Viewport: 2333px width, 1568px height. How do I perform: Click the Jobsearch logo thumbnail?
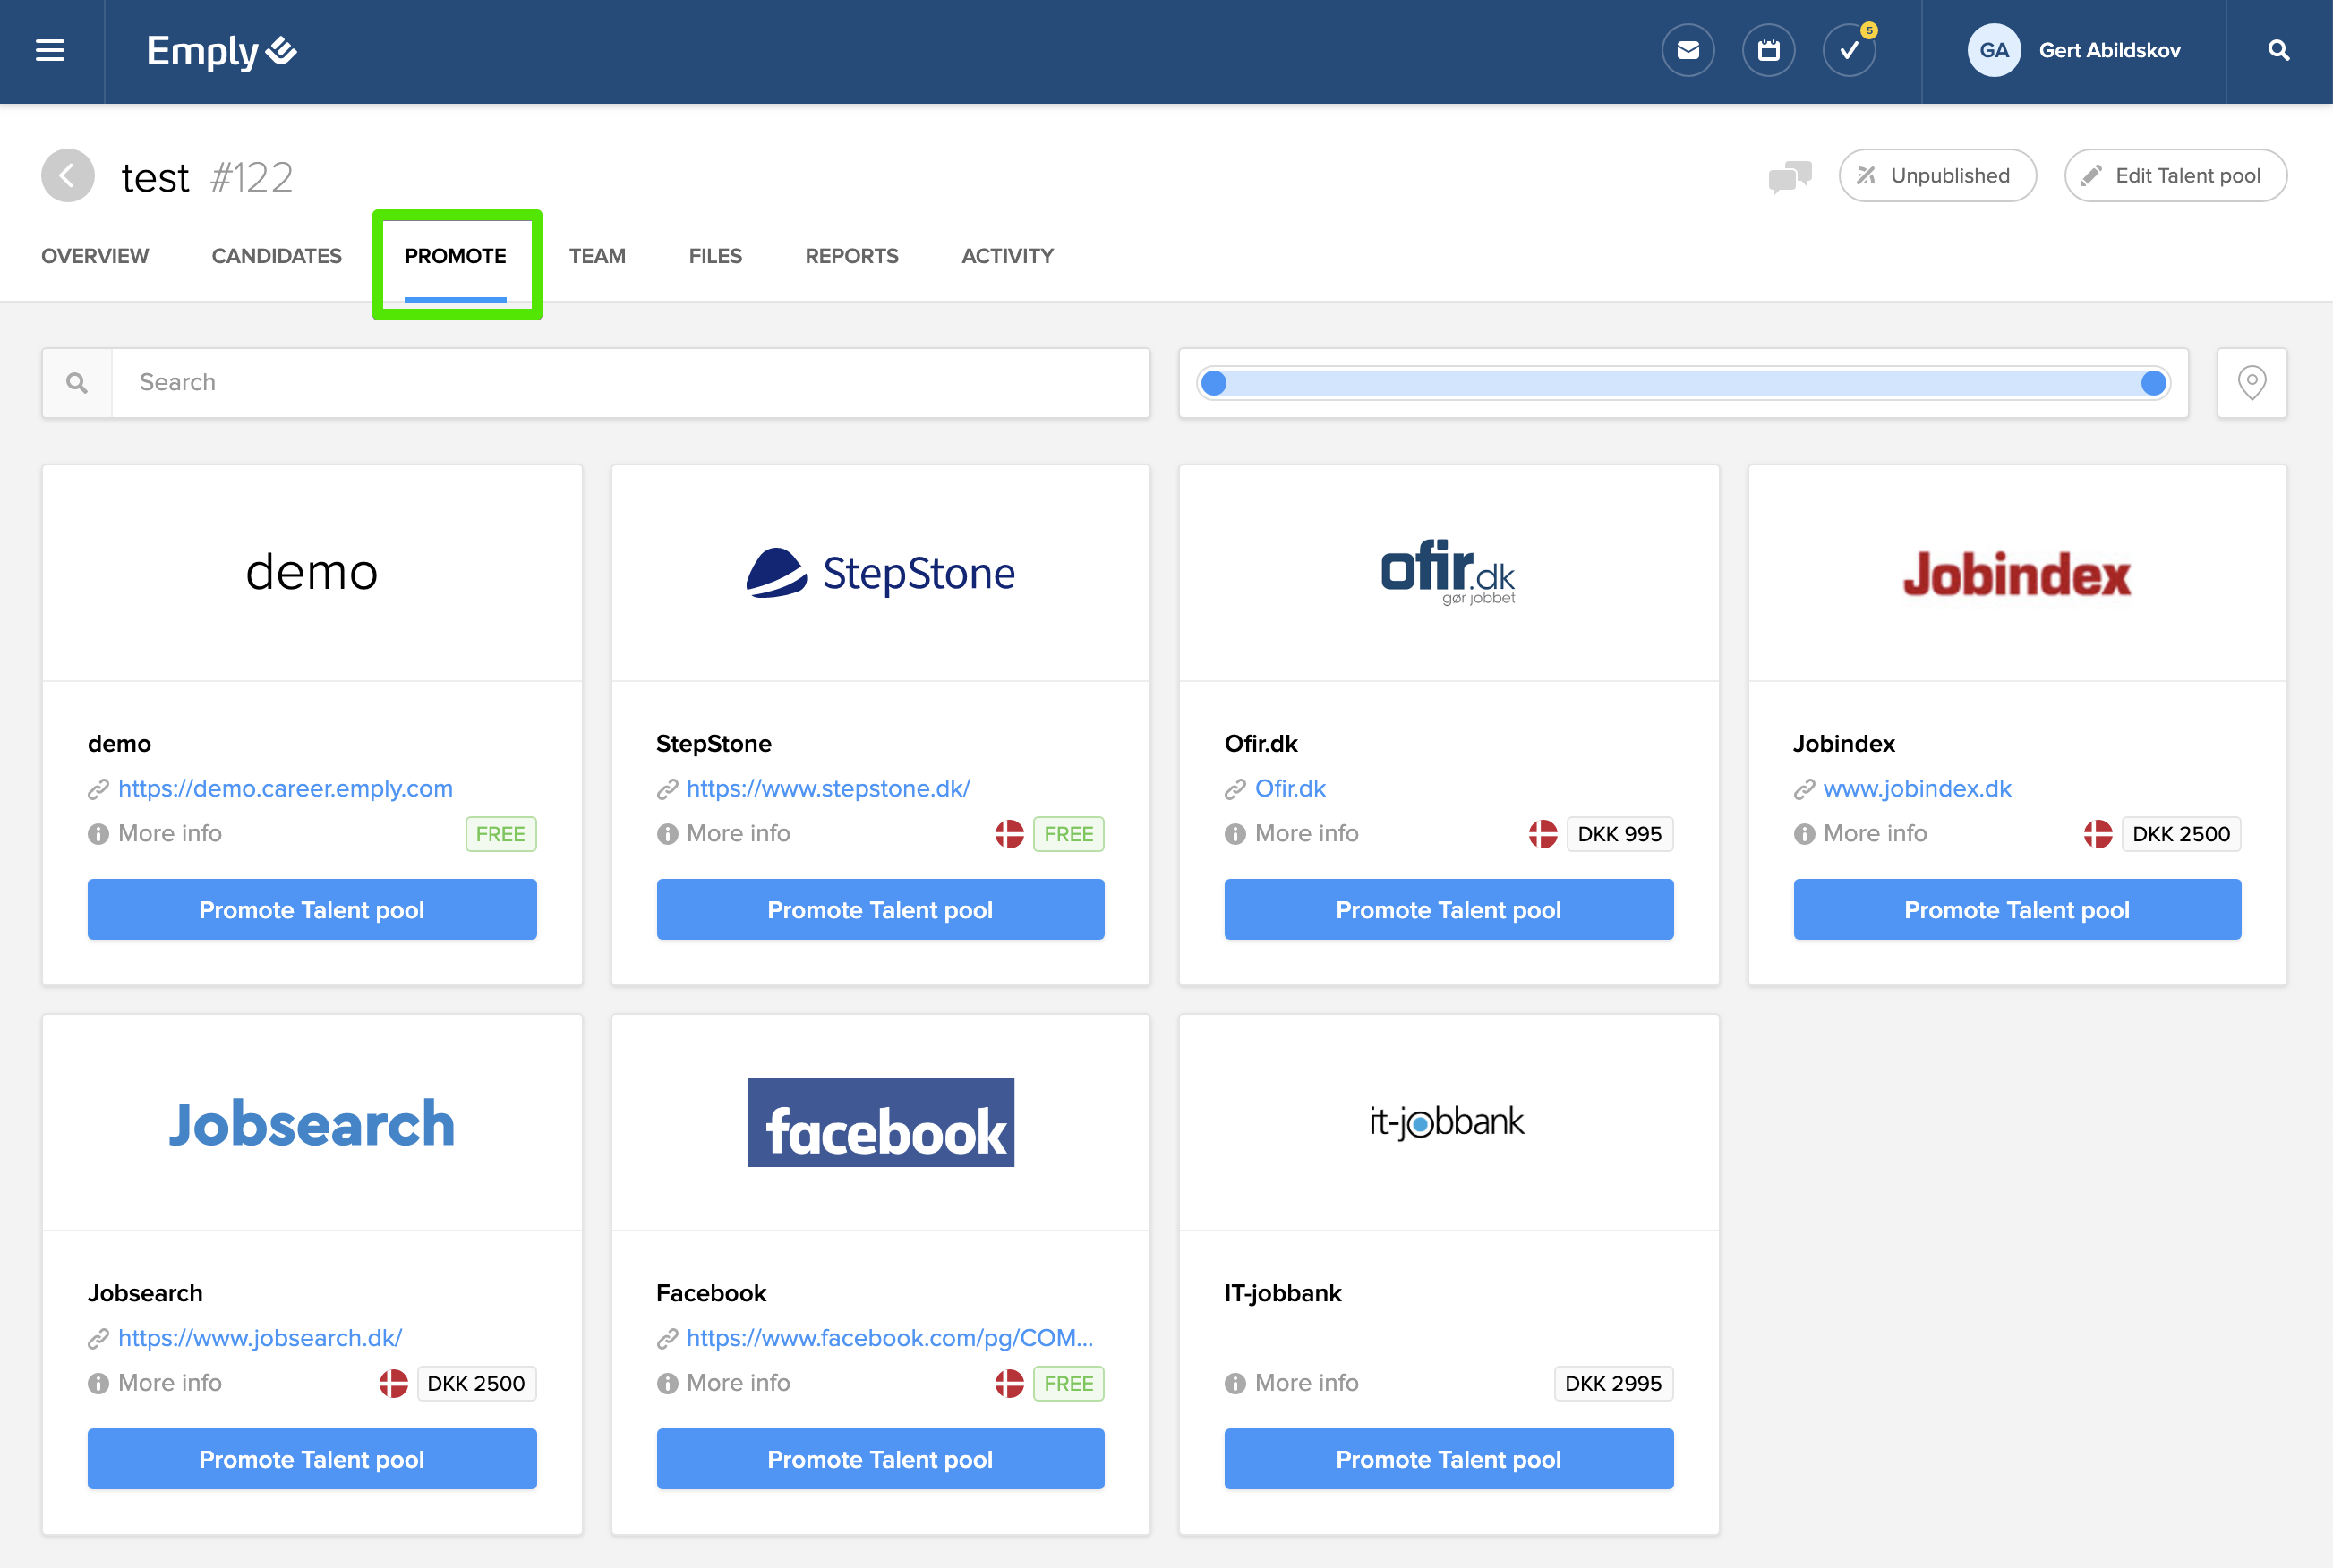click(312, 1124)
